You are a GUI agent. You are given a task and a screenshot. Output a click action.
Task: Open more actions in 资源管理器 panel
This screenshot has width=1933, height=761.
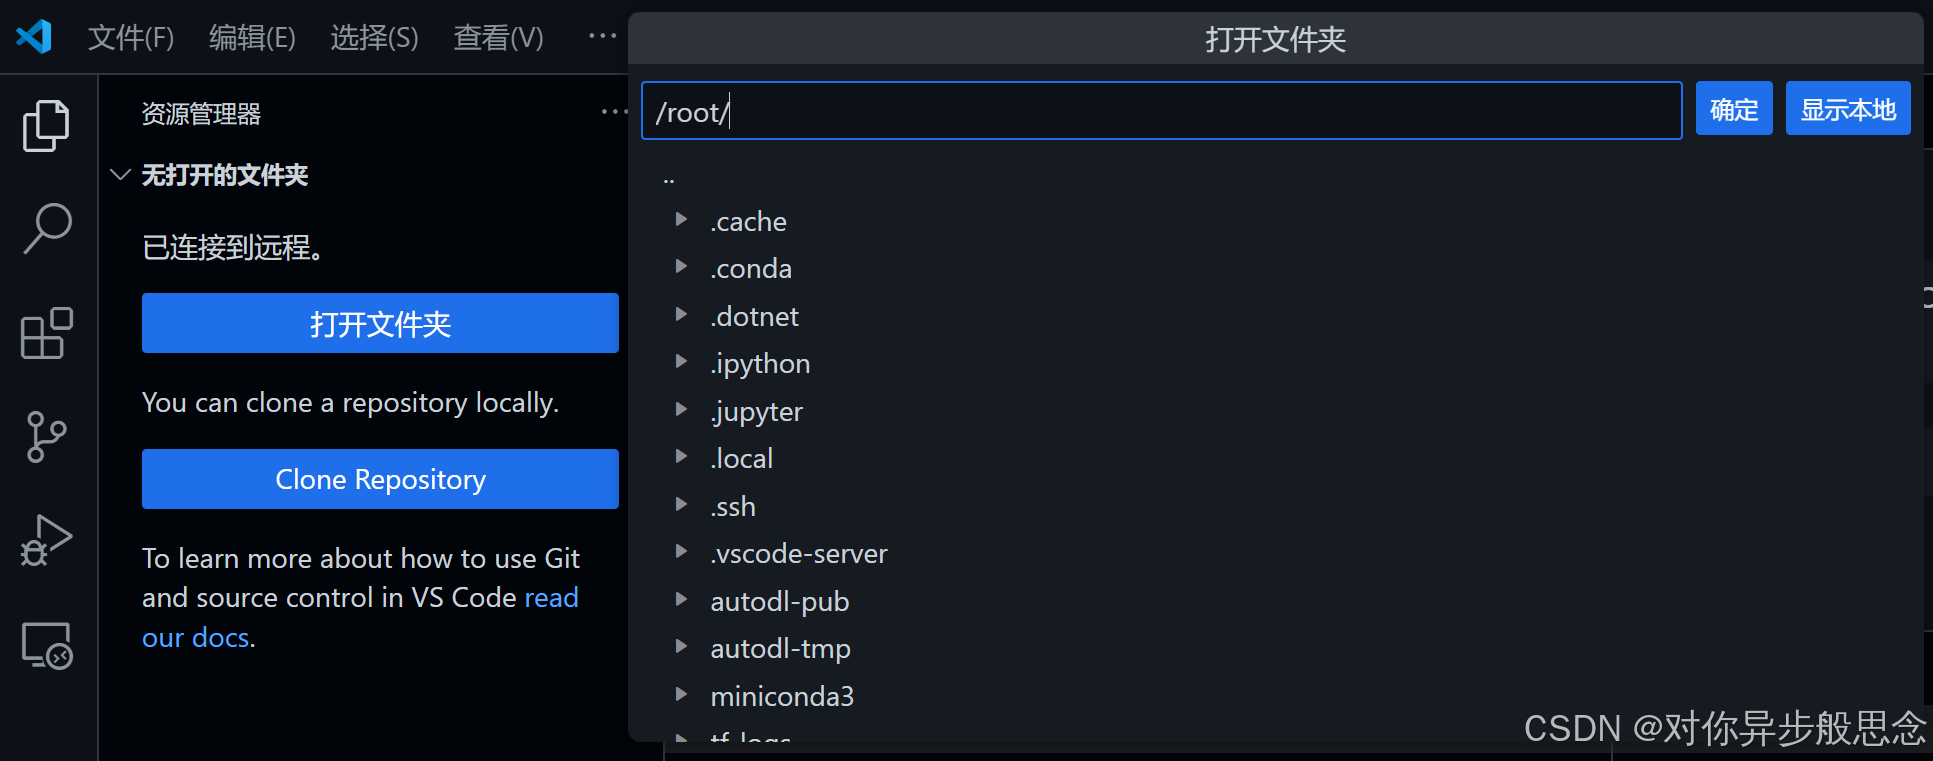[x=614, y=111]
